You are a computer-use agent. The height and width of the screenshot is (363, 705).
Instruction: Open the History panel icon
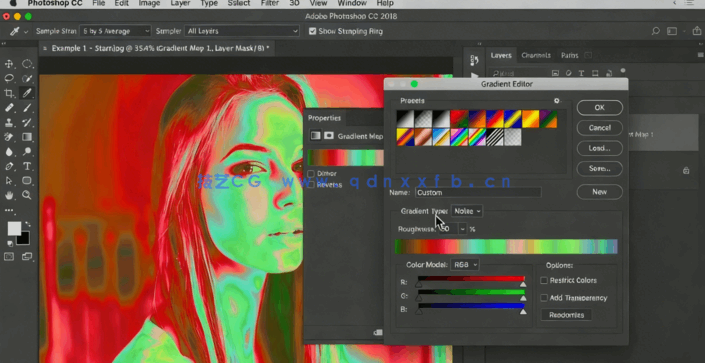tap(474, 60)
